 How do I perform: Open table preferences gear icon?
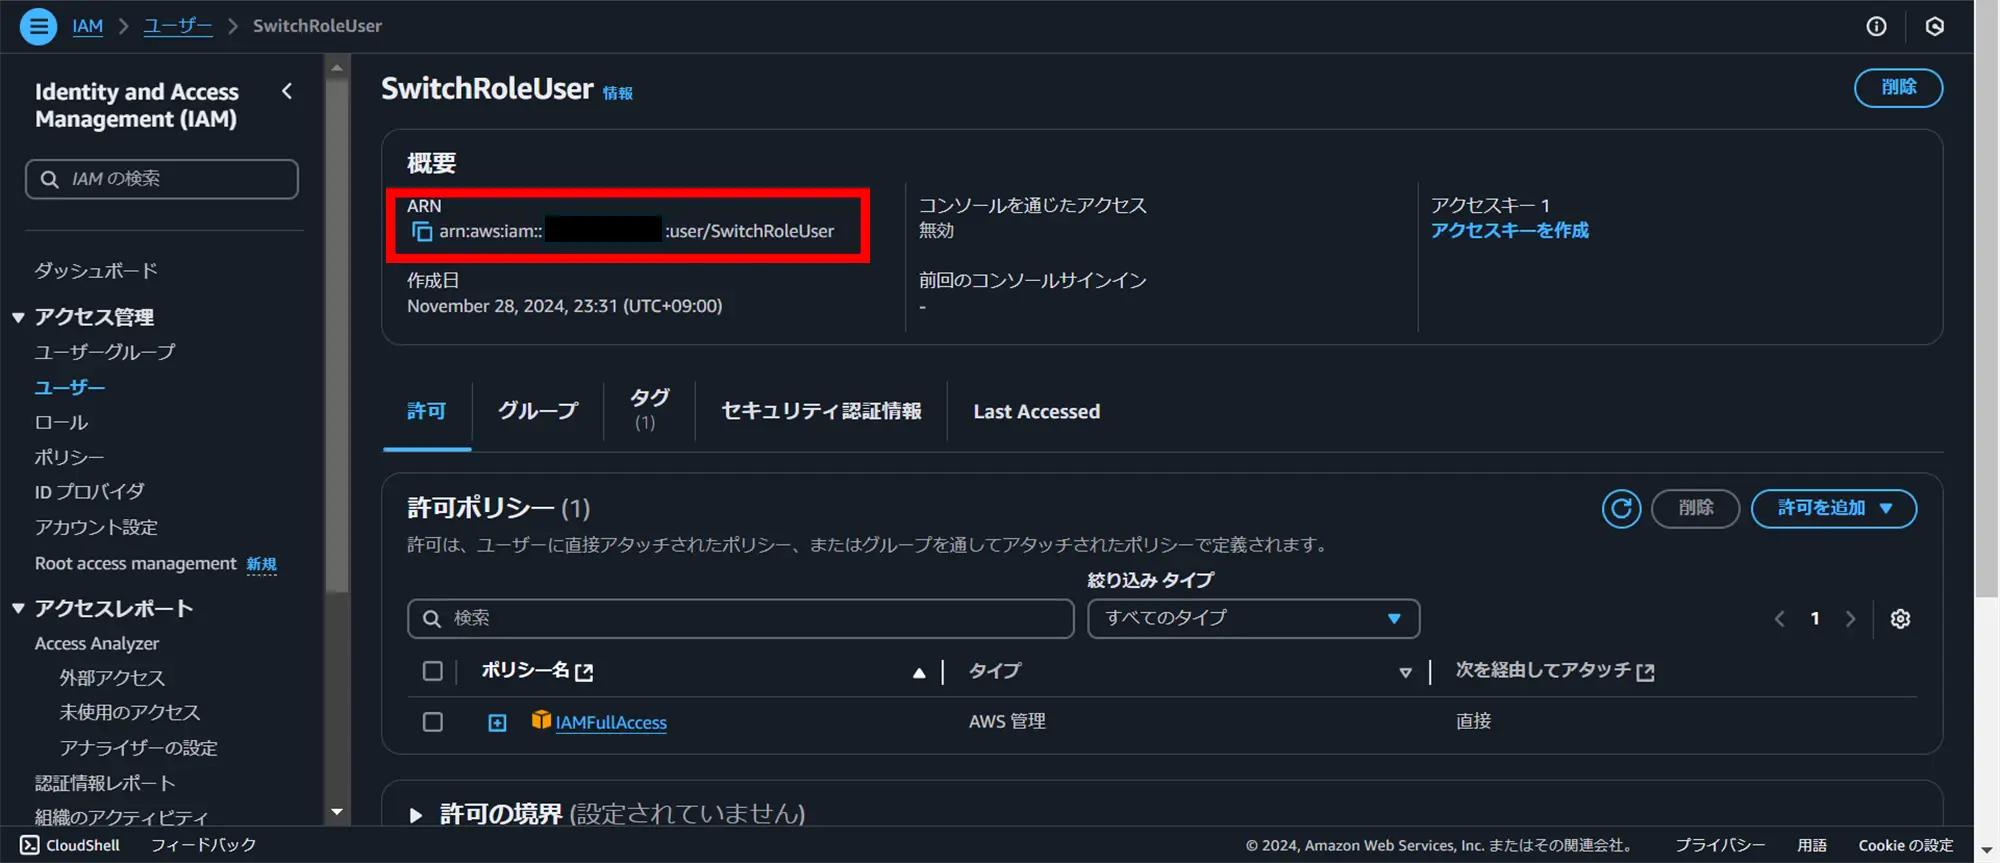click(1900, 619)
